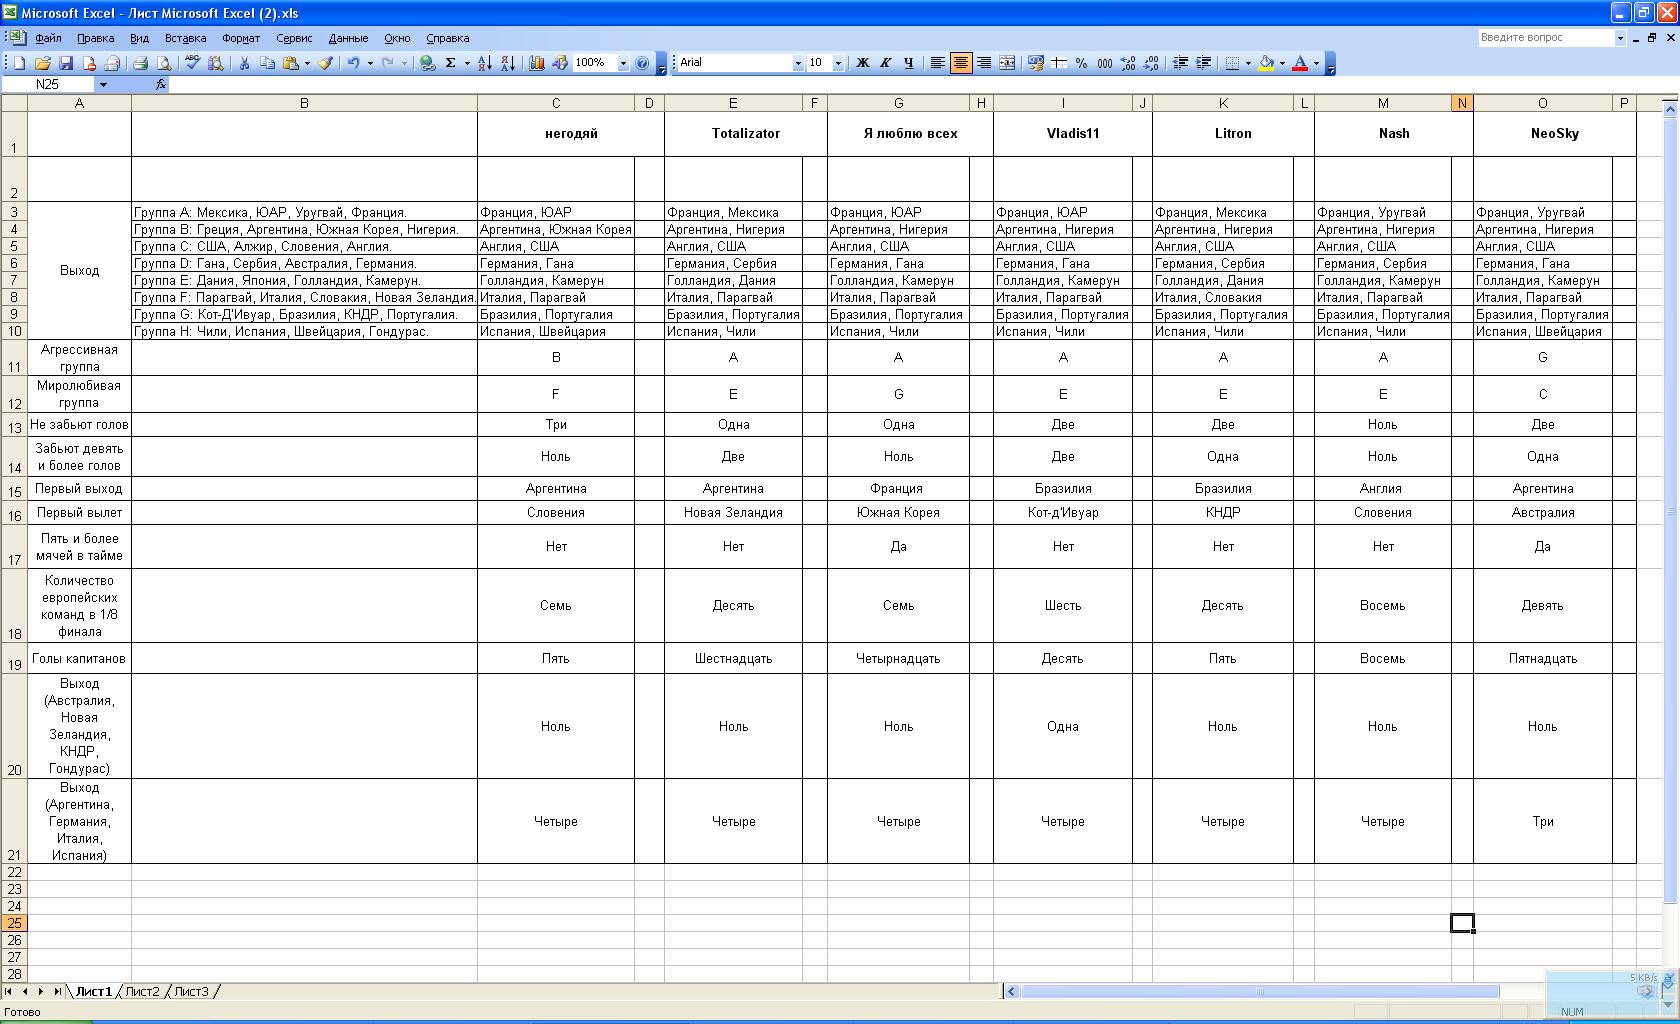The height and width of the screenshot is (1024, 1680).
Task: Open the Формат menu
Action: (x=241, y=38)
